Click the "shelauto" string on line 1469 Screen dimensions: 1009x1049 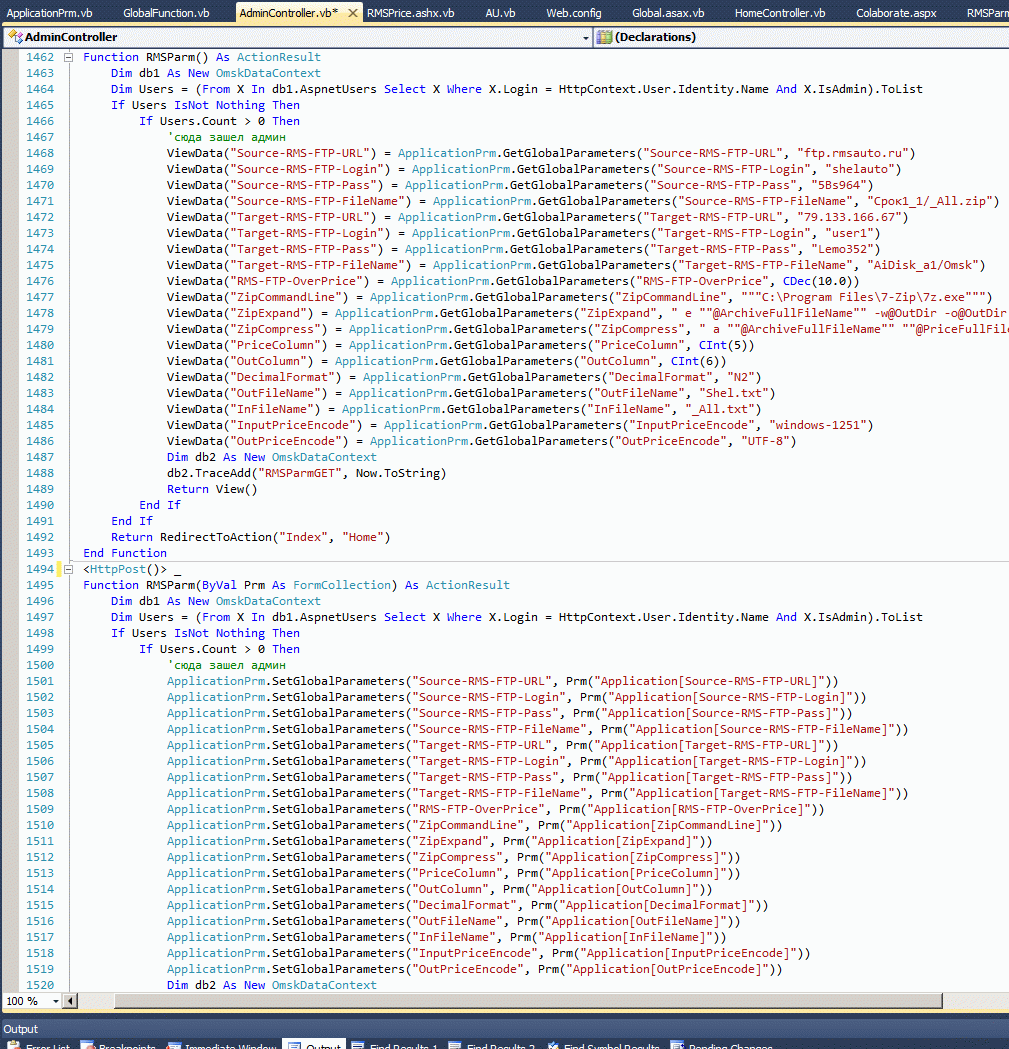[858, 169]
